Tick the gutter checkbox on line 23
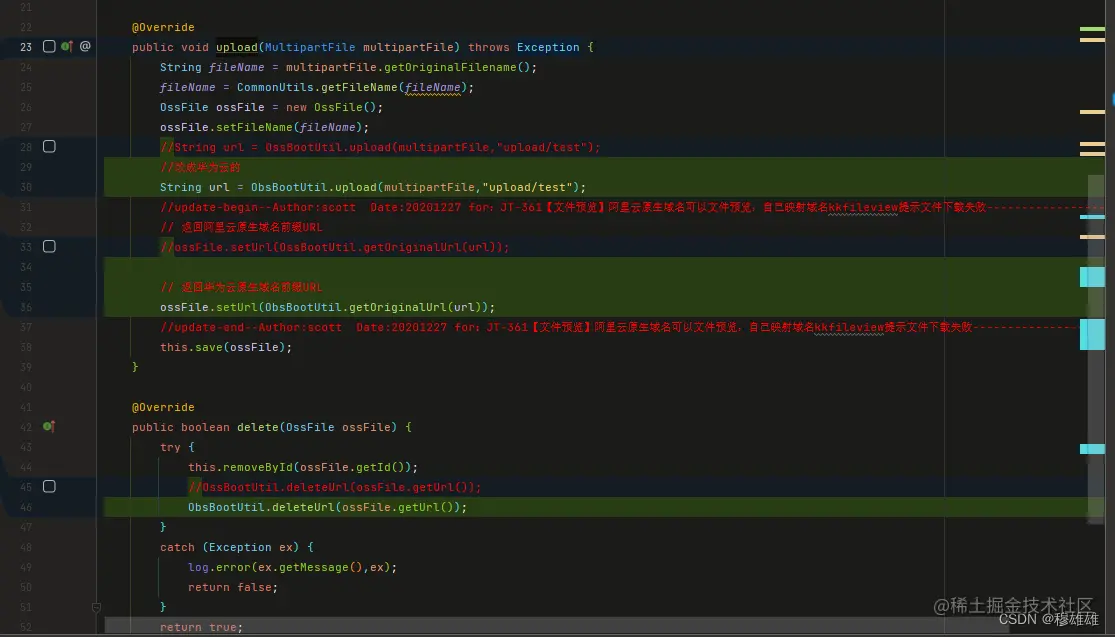The width and height of the screenshot is (1115, 637). (x=49, y=46)
